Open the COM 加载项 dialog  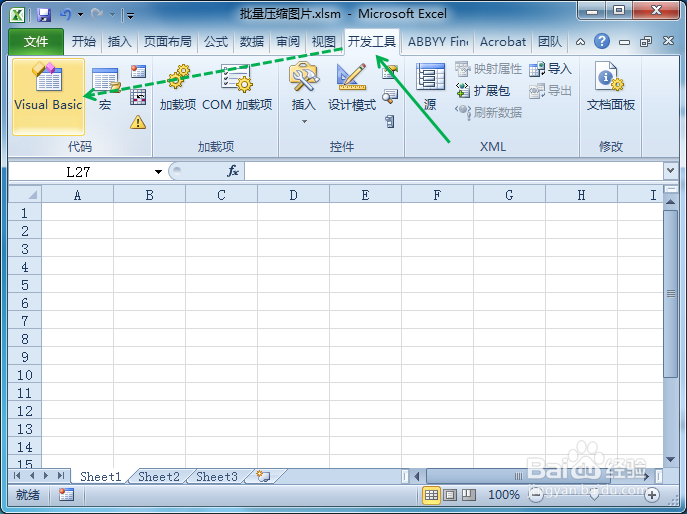coord(237,88)
